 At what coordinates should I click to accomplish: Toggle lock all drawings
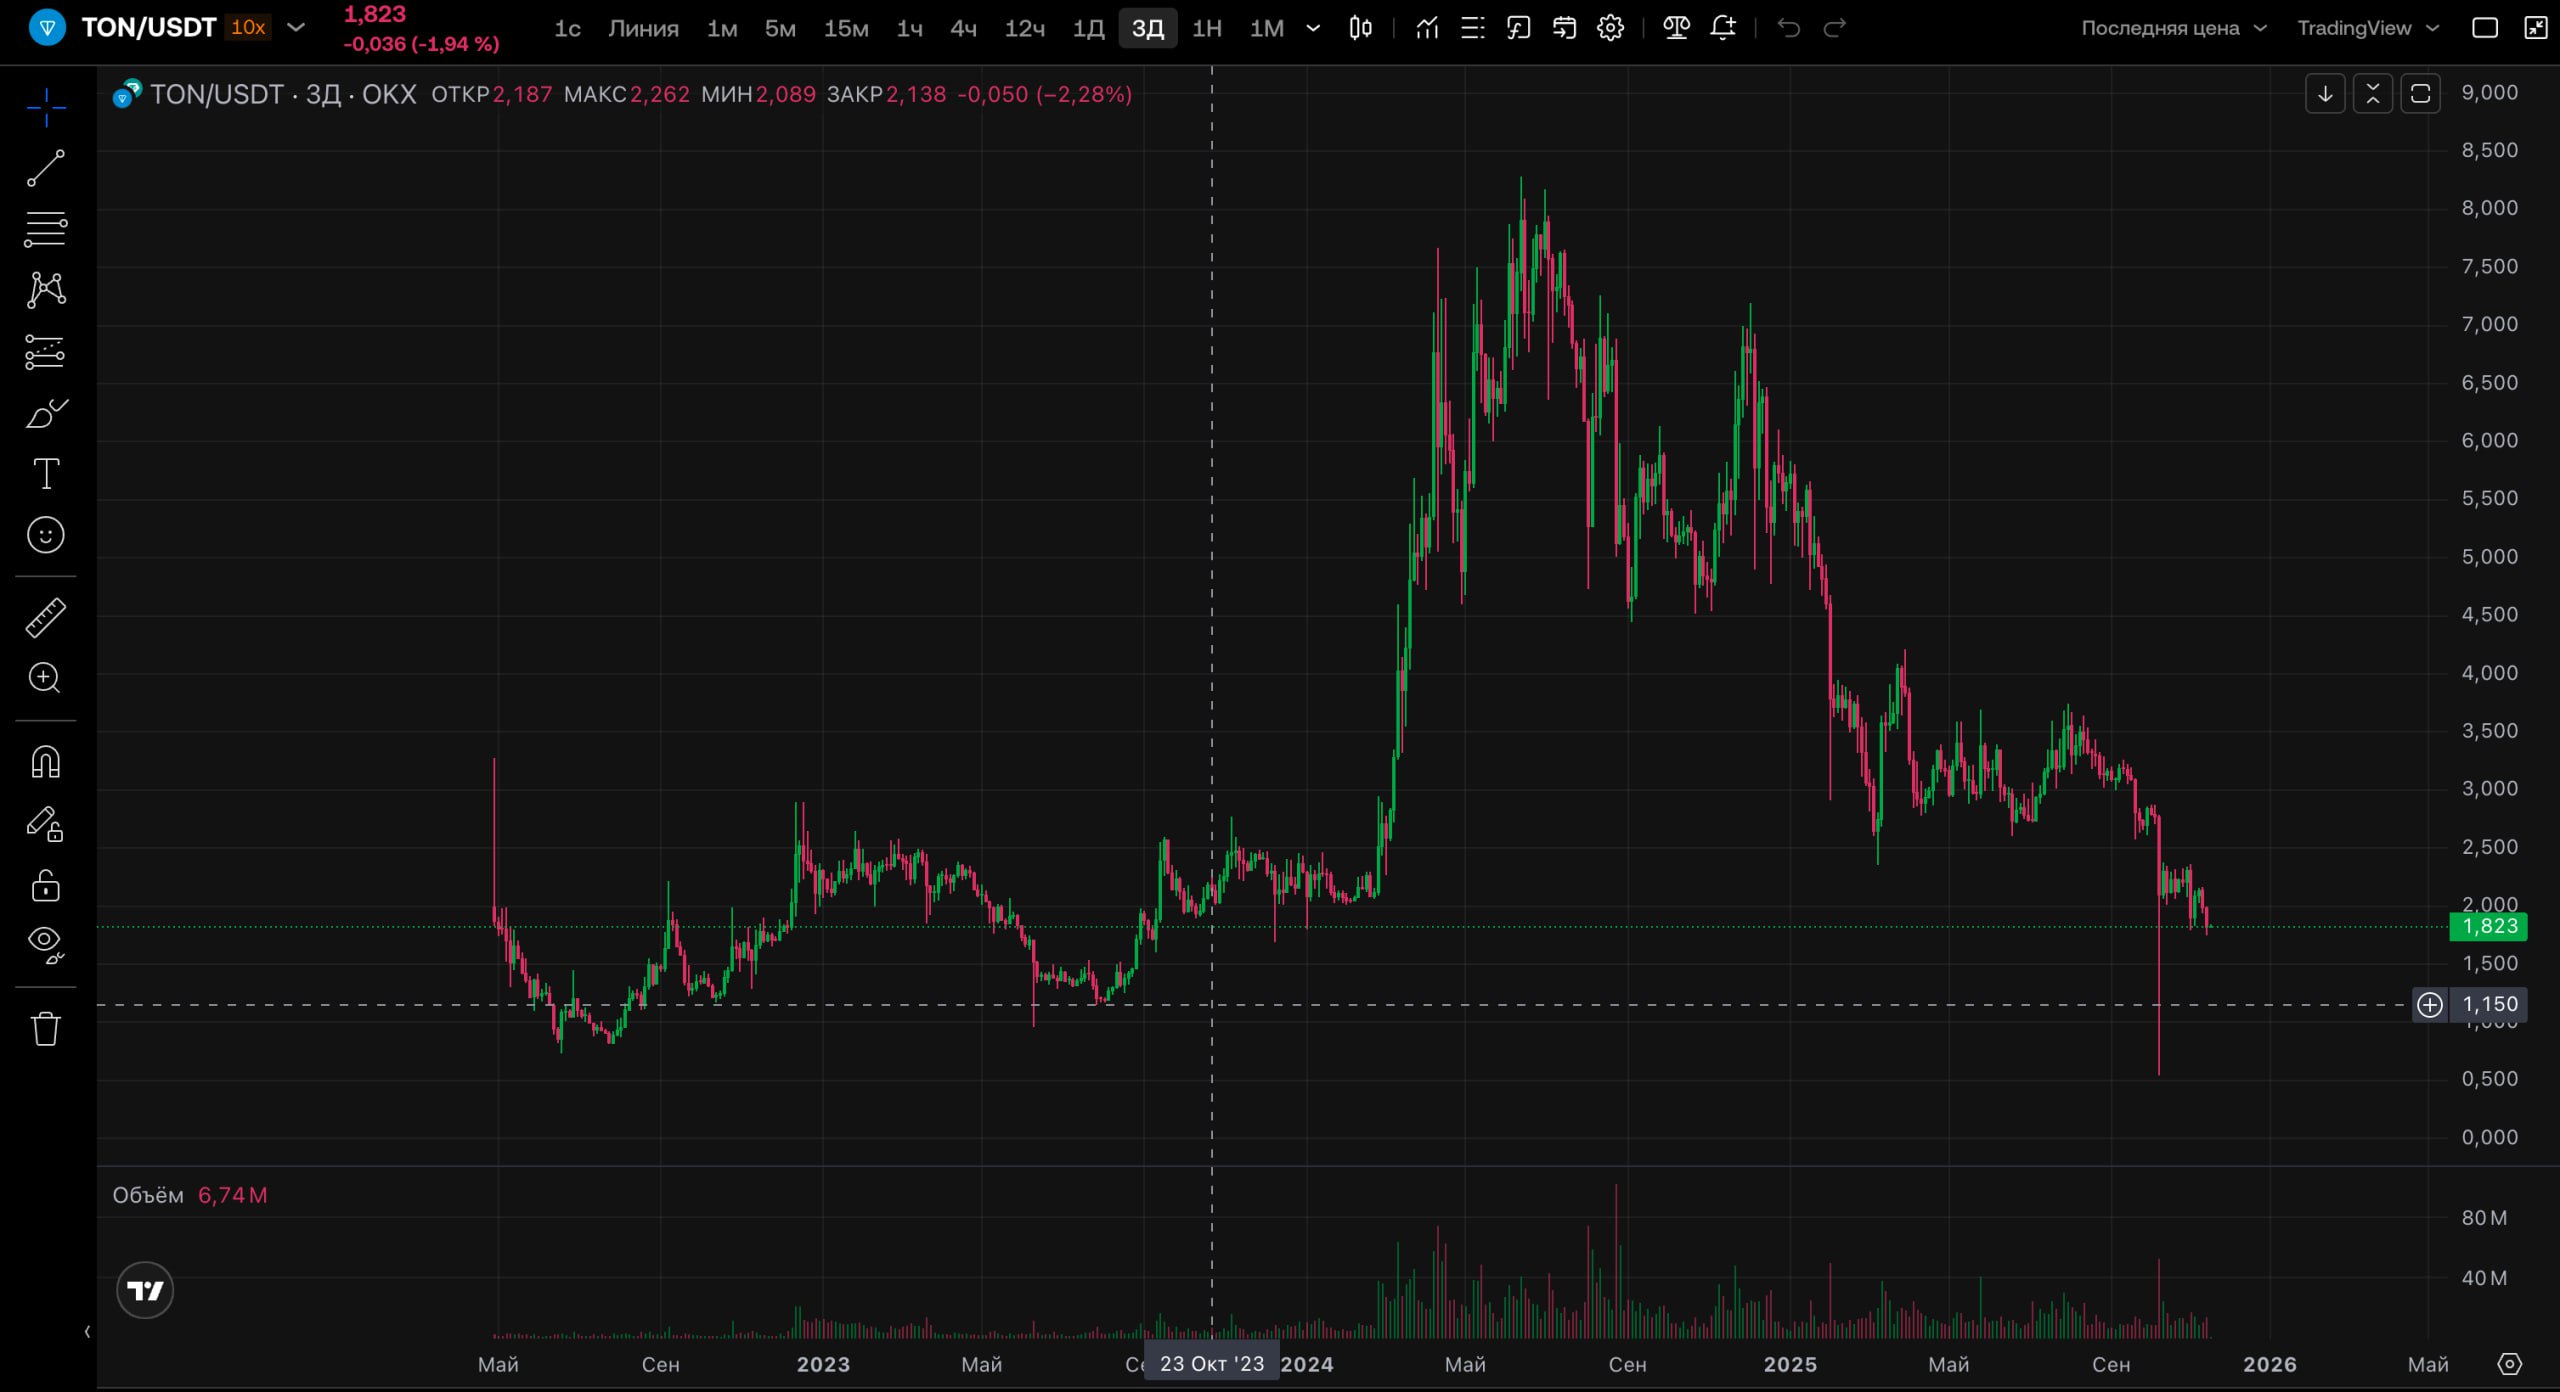(x=46, y=886)
